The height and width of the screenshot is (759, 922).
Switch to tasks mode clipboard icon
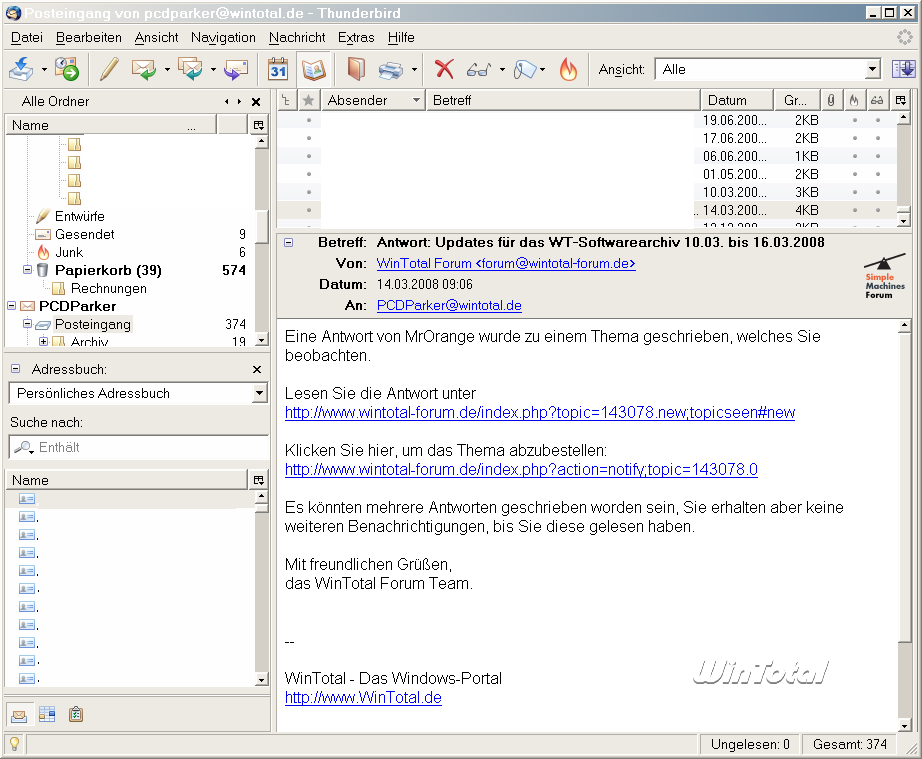click(76, 714)
